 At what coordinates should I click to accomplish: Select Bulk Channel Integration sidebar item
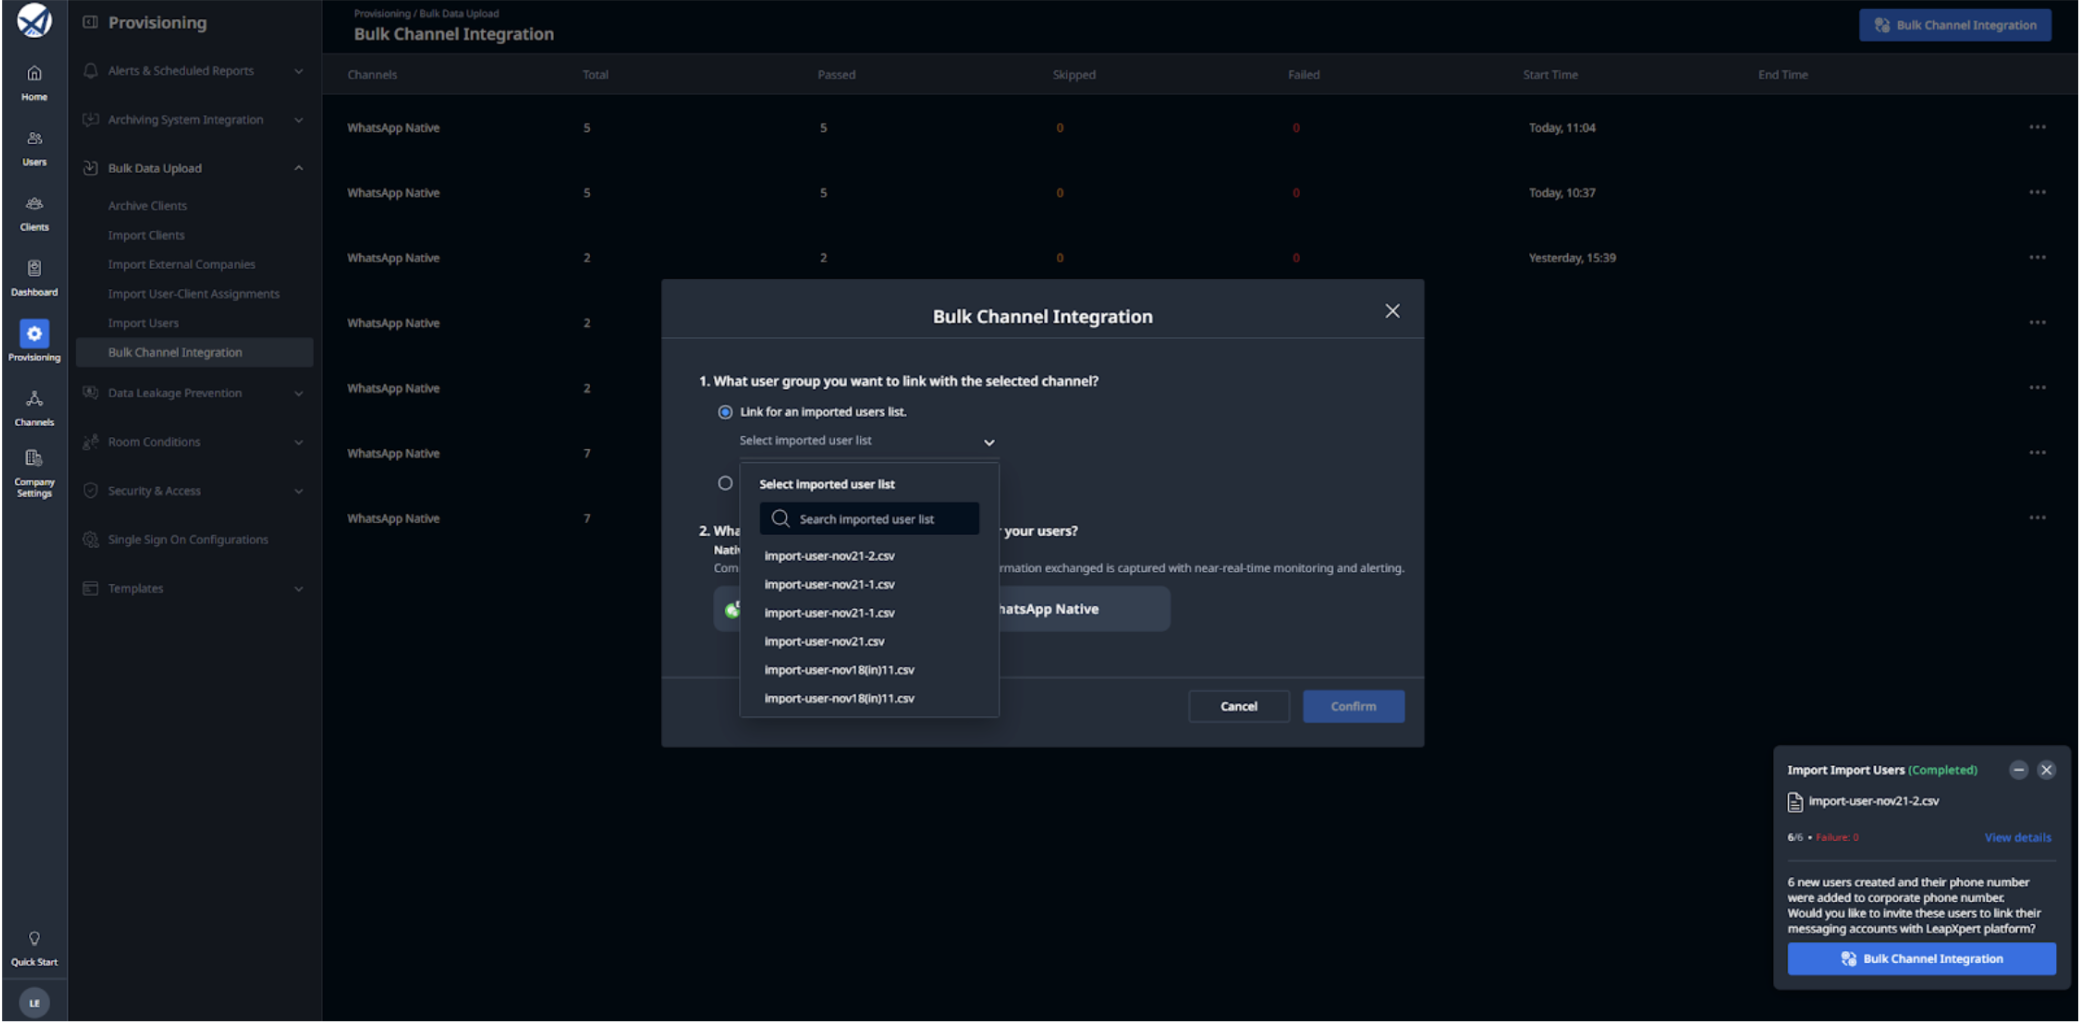click(x=194, y=352)
